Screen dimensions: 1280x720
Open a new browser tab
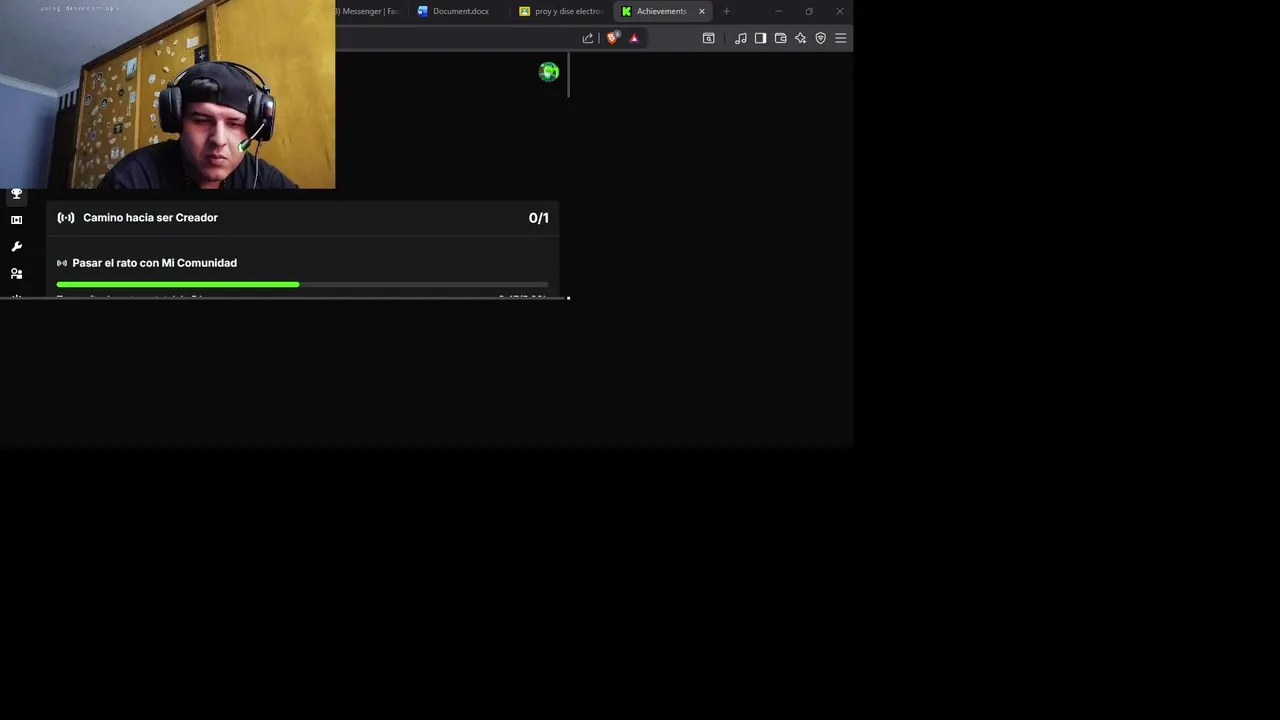pyautogui.click(x=727, y=11)
